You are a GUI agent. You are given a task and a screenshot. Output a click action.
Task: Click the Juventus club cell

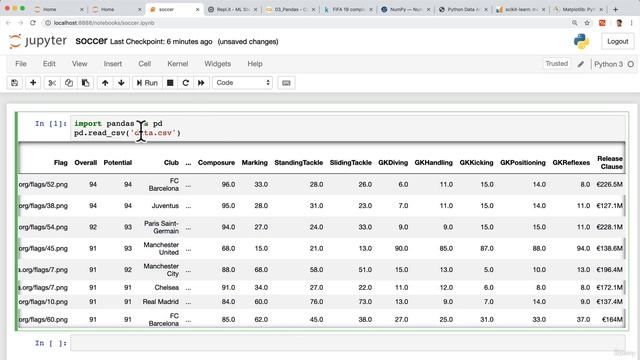[x=165, y=206]
